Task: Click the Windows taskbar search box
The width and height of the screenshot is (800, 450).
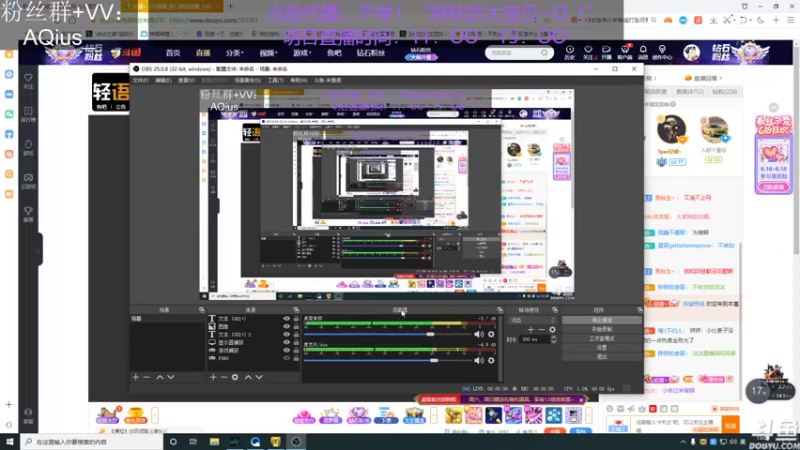Action: (x=92, y=442)
